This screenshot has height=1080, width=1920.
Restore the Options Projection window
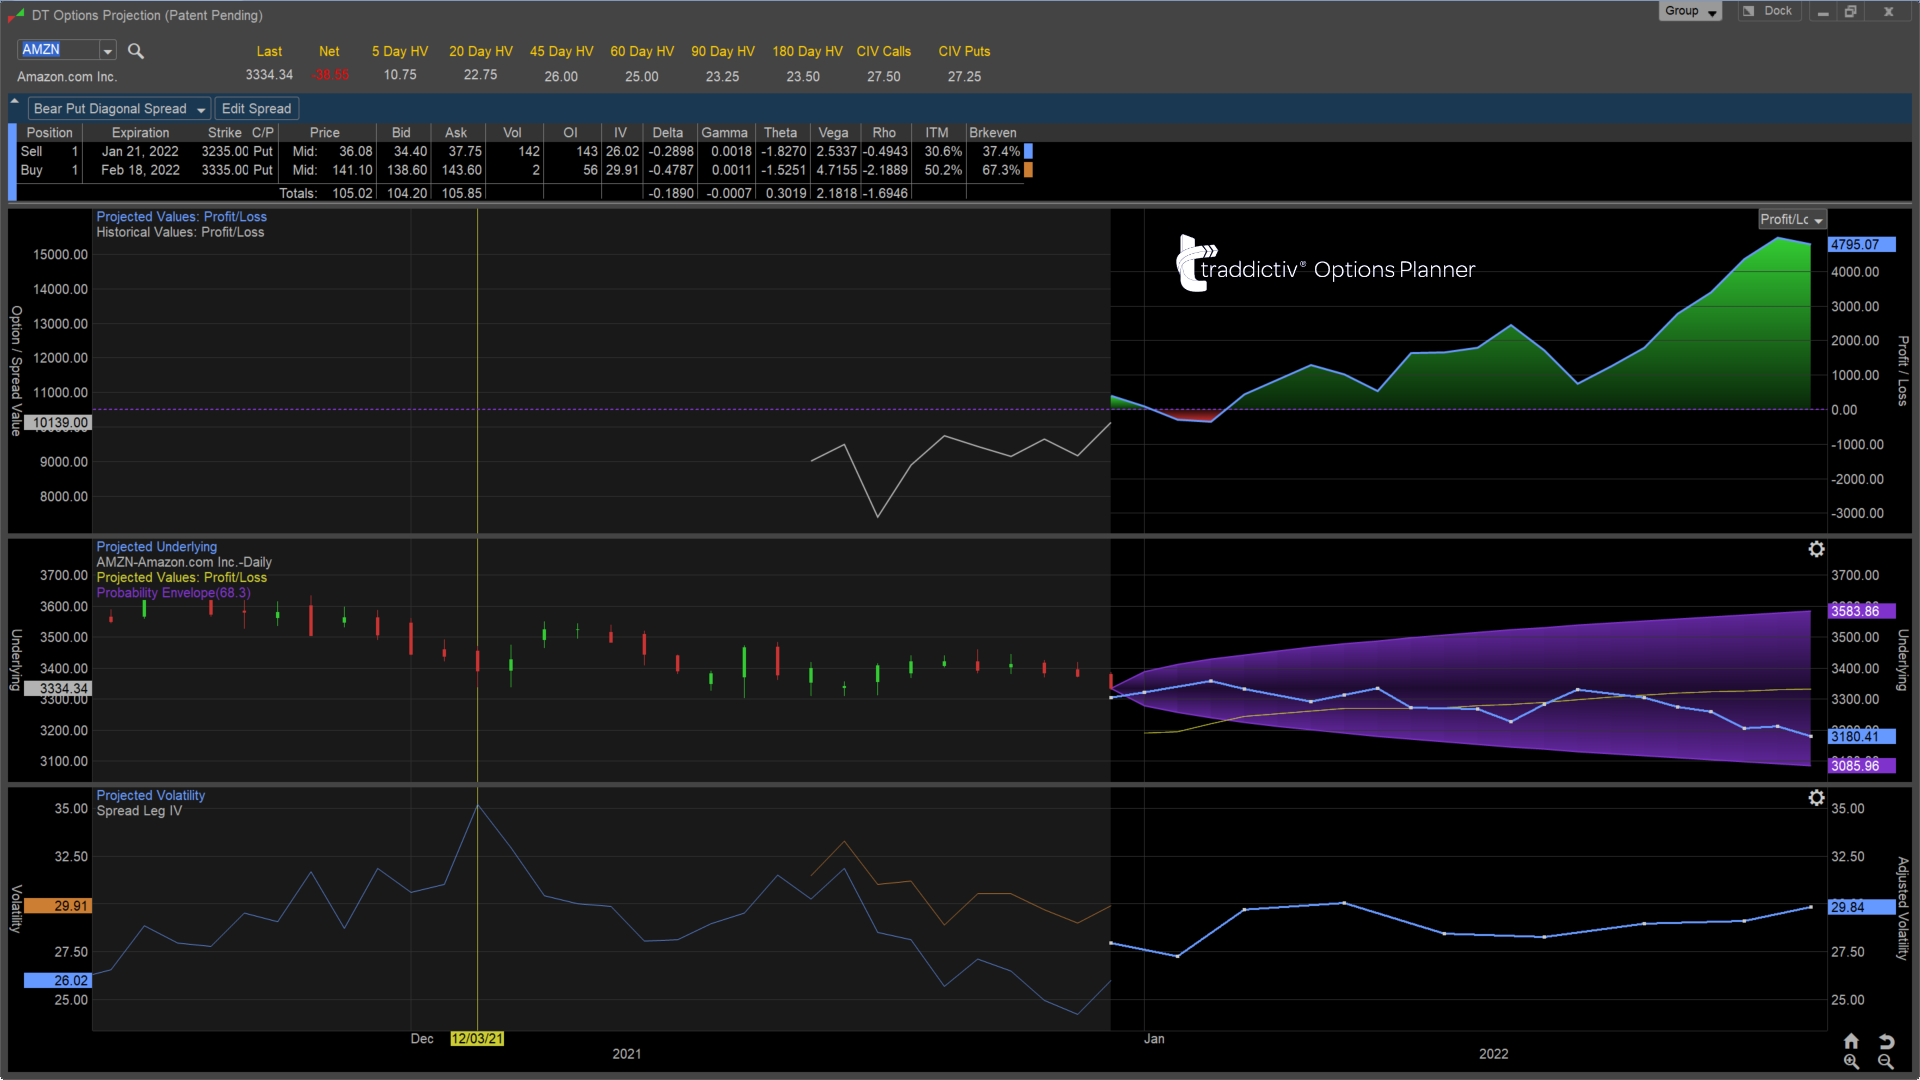coord(1851,12)
